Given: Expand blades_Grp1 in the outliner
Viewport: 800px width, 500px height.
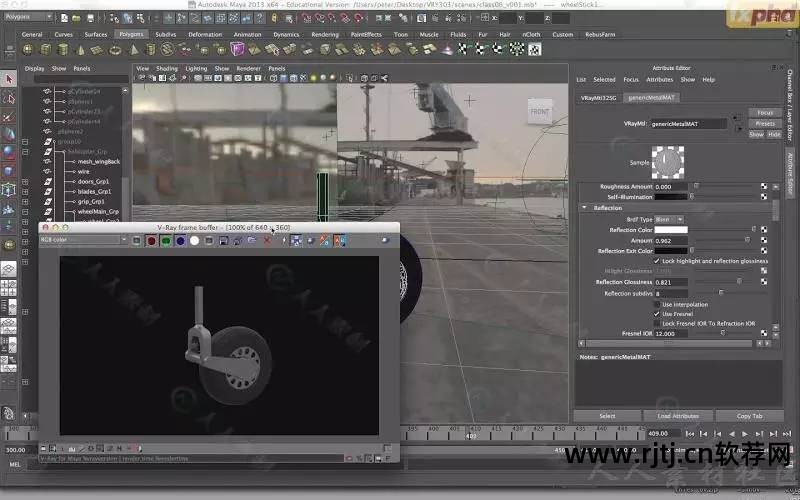Looking at the screenshot, I should [x=25, y=192].
